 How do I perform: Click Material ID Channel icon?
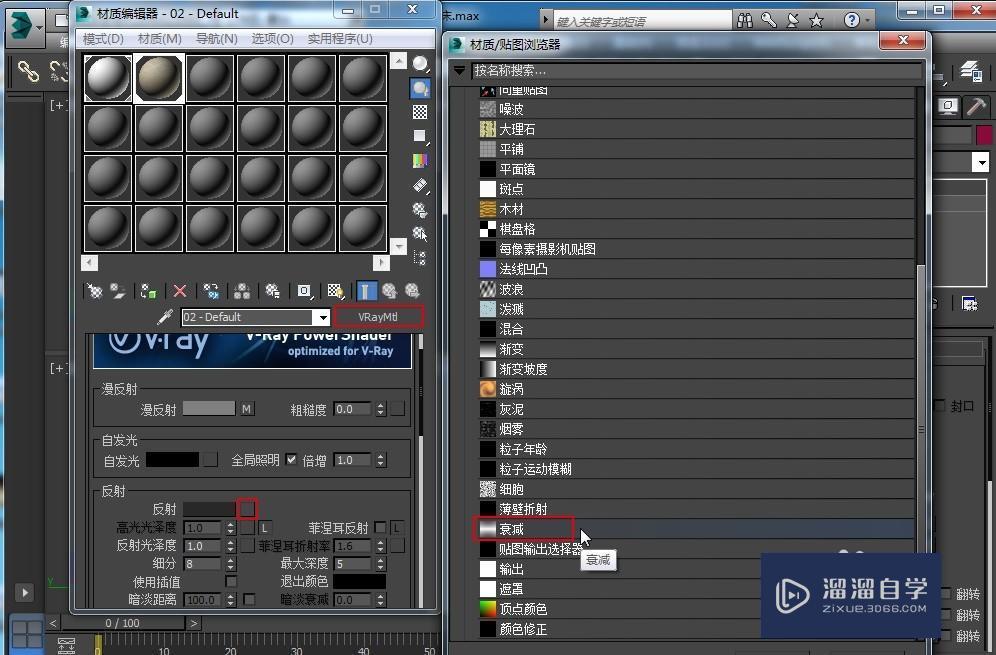304,291
